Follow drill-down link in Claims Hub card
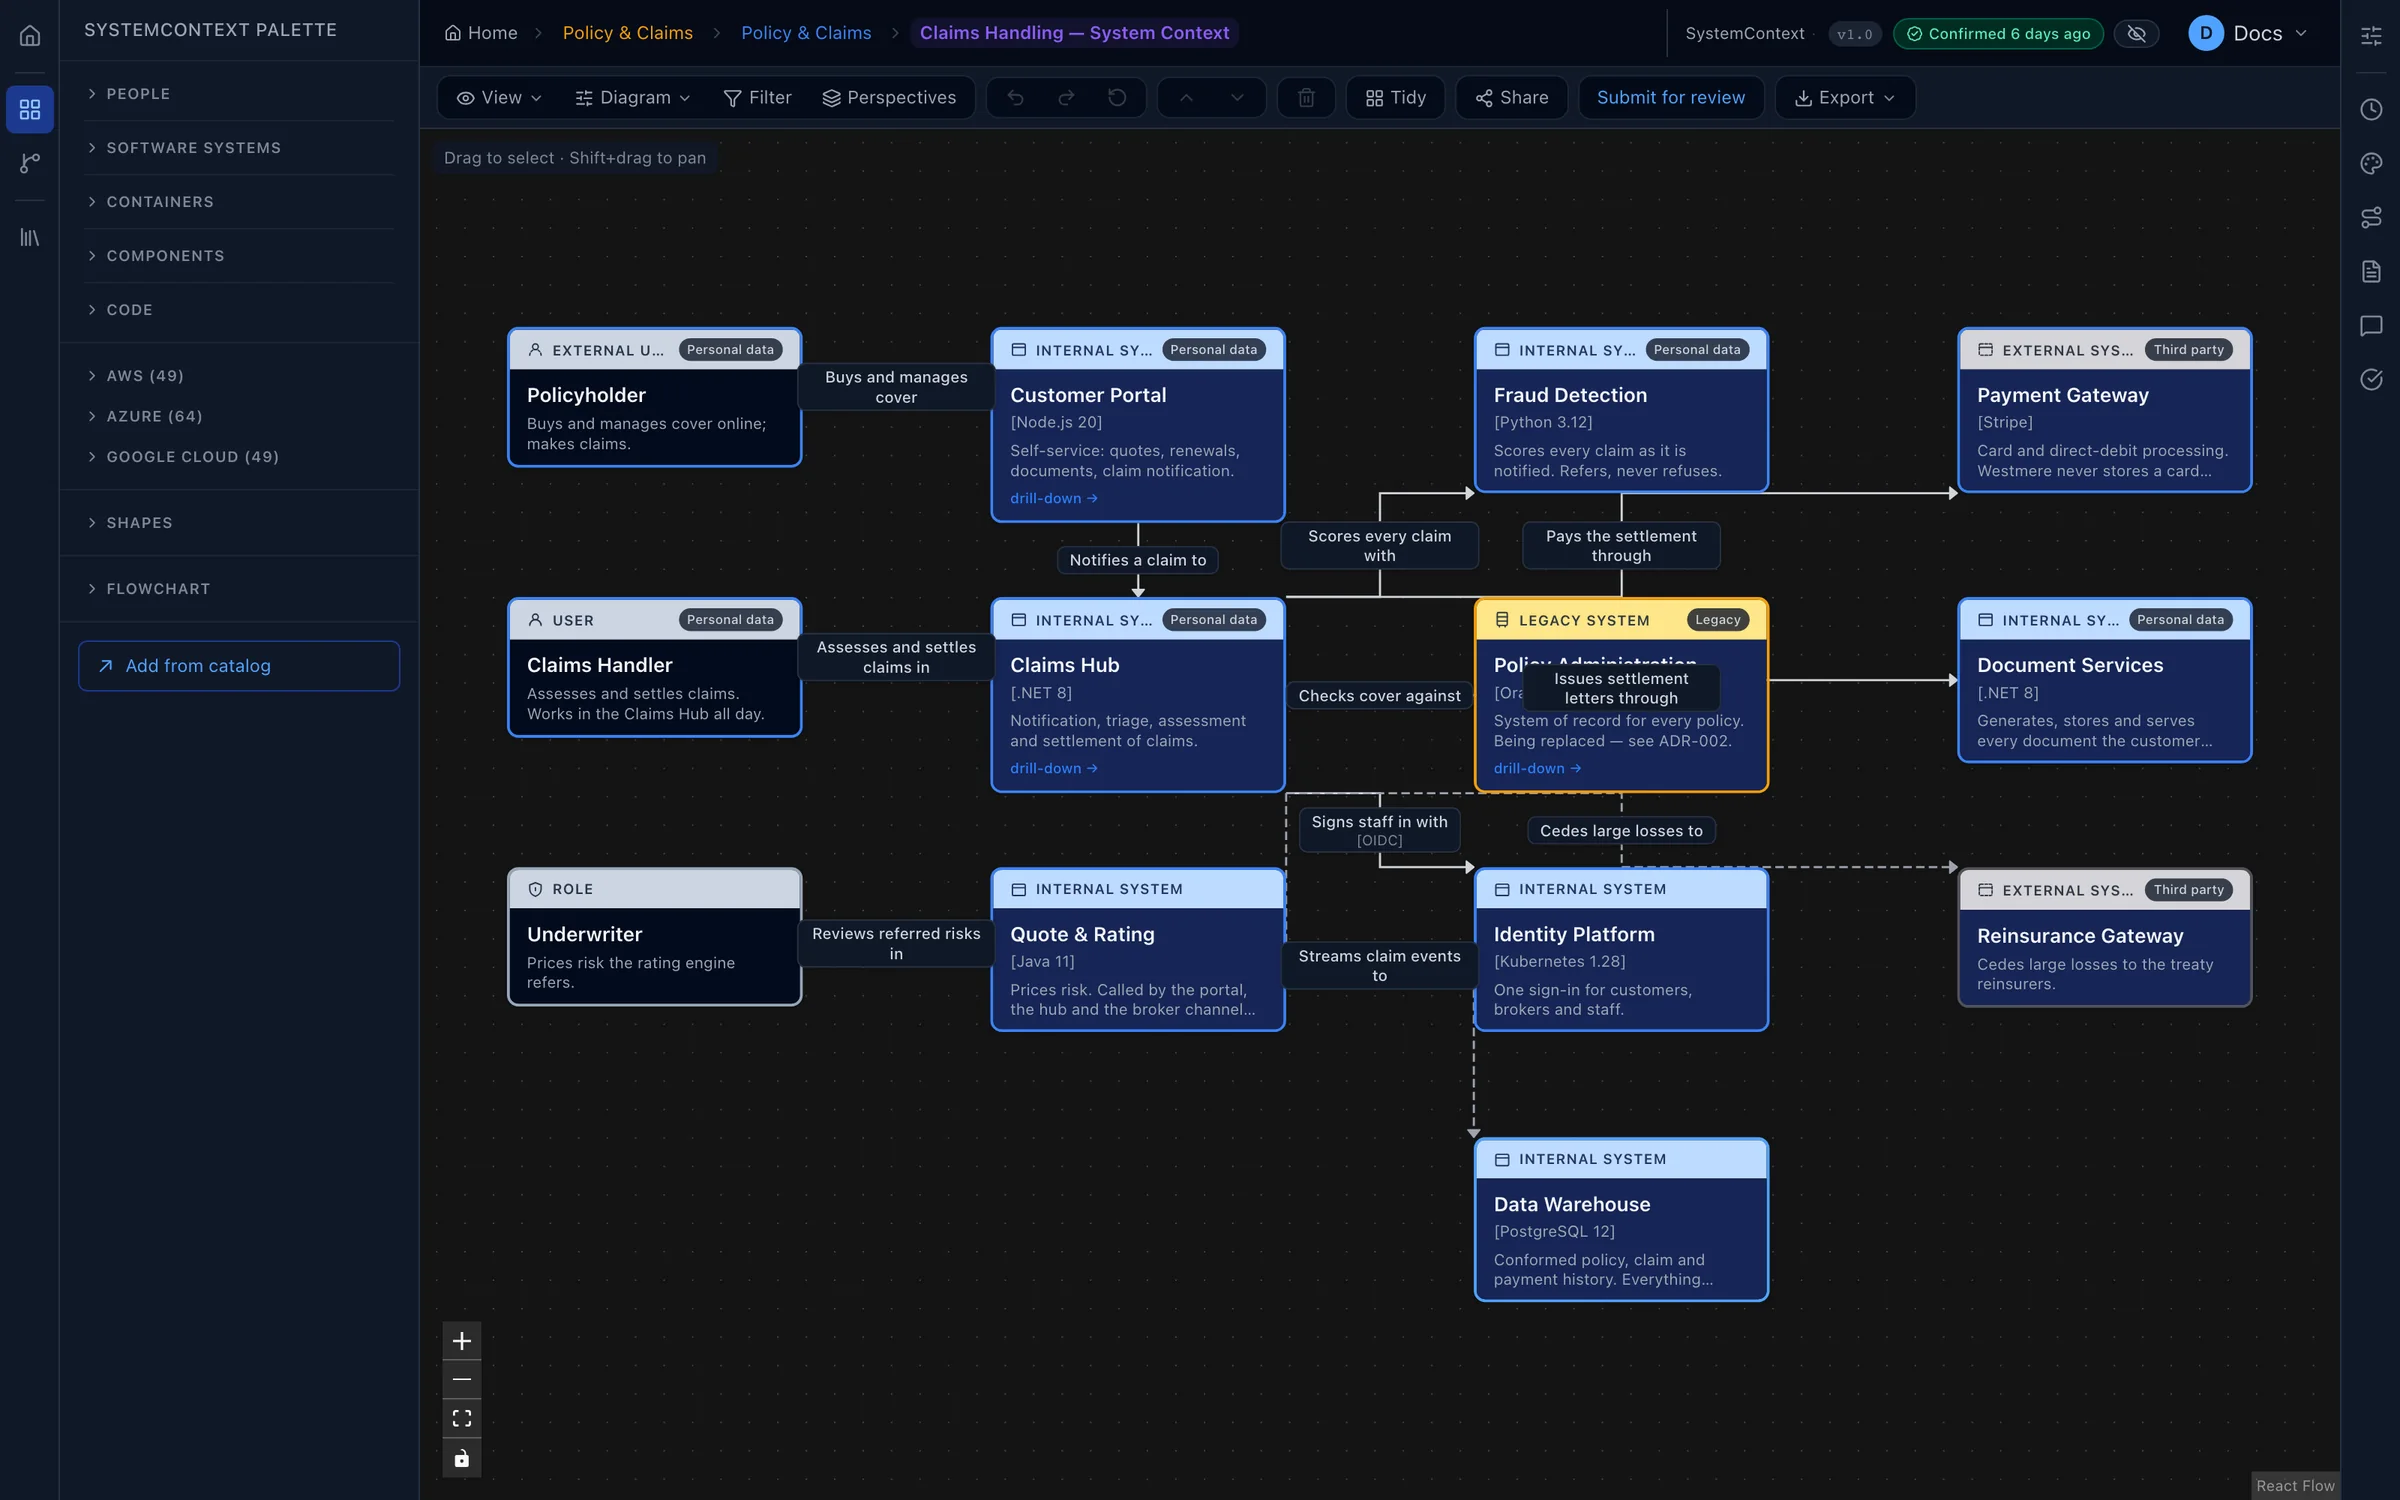 point(1054,768)
